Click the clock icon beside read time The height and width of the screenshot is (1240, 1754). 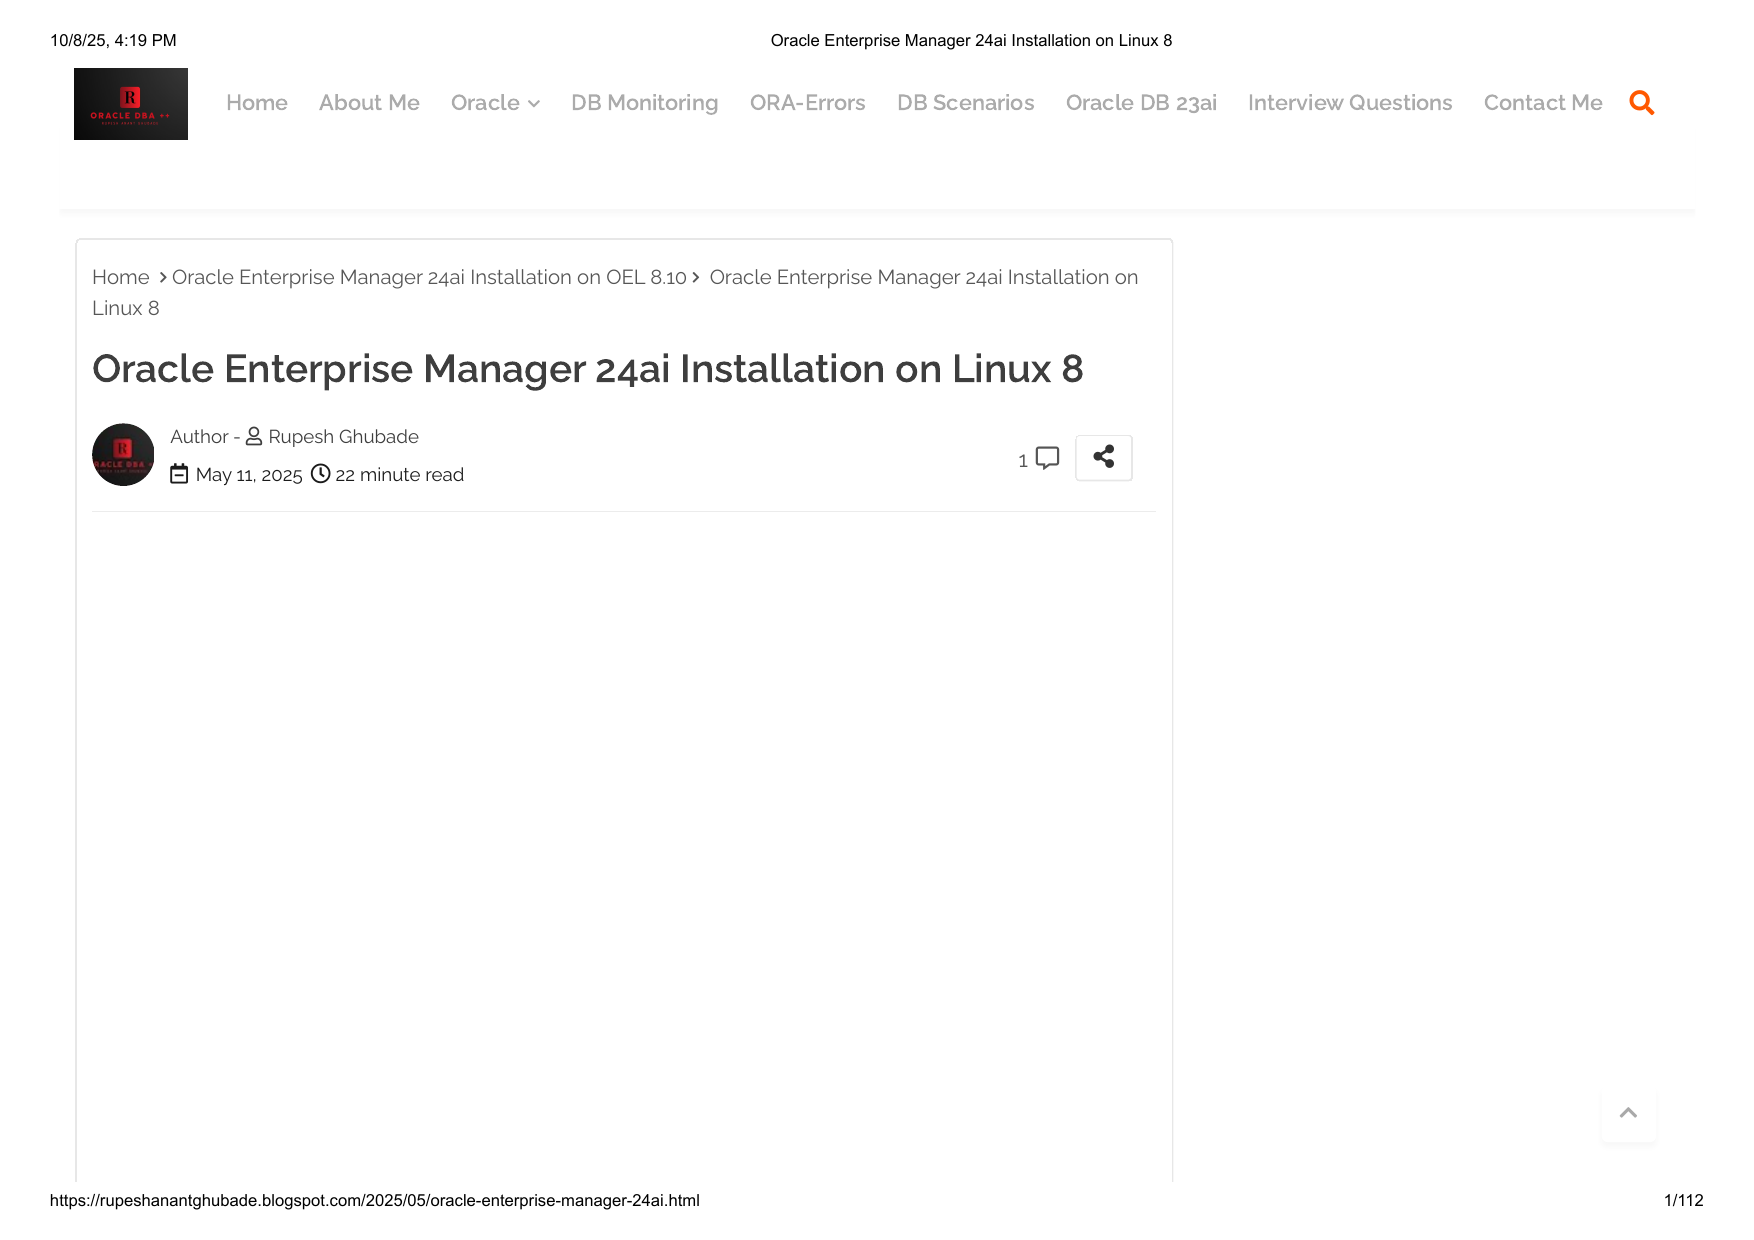pyautogui.click(x=320, y=474)
